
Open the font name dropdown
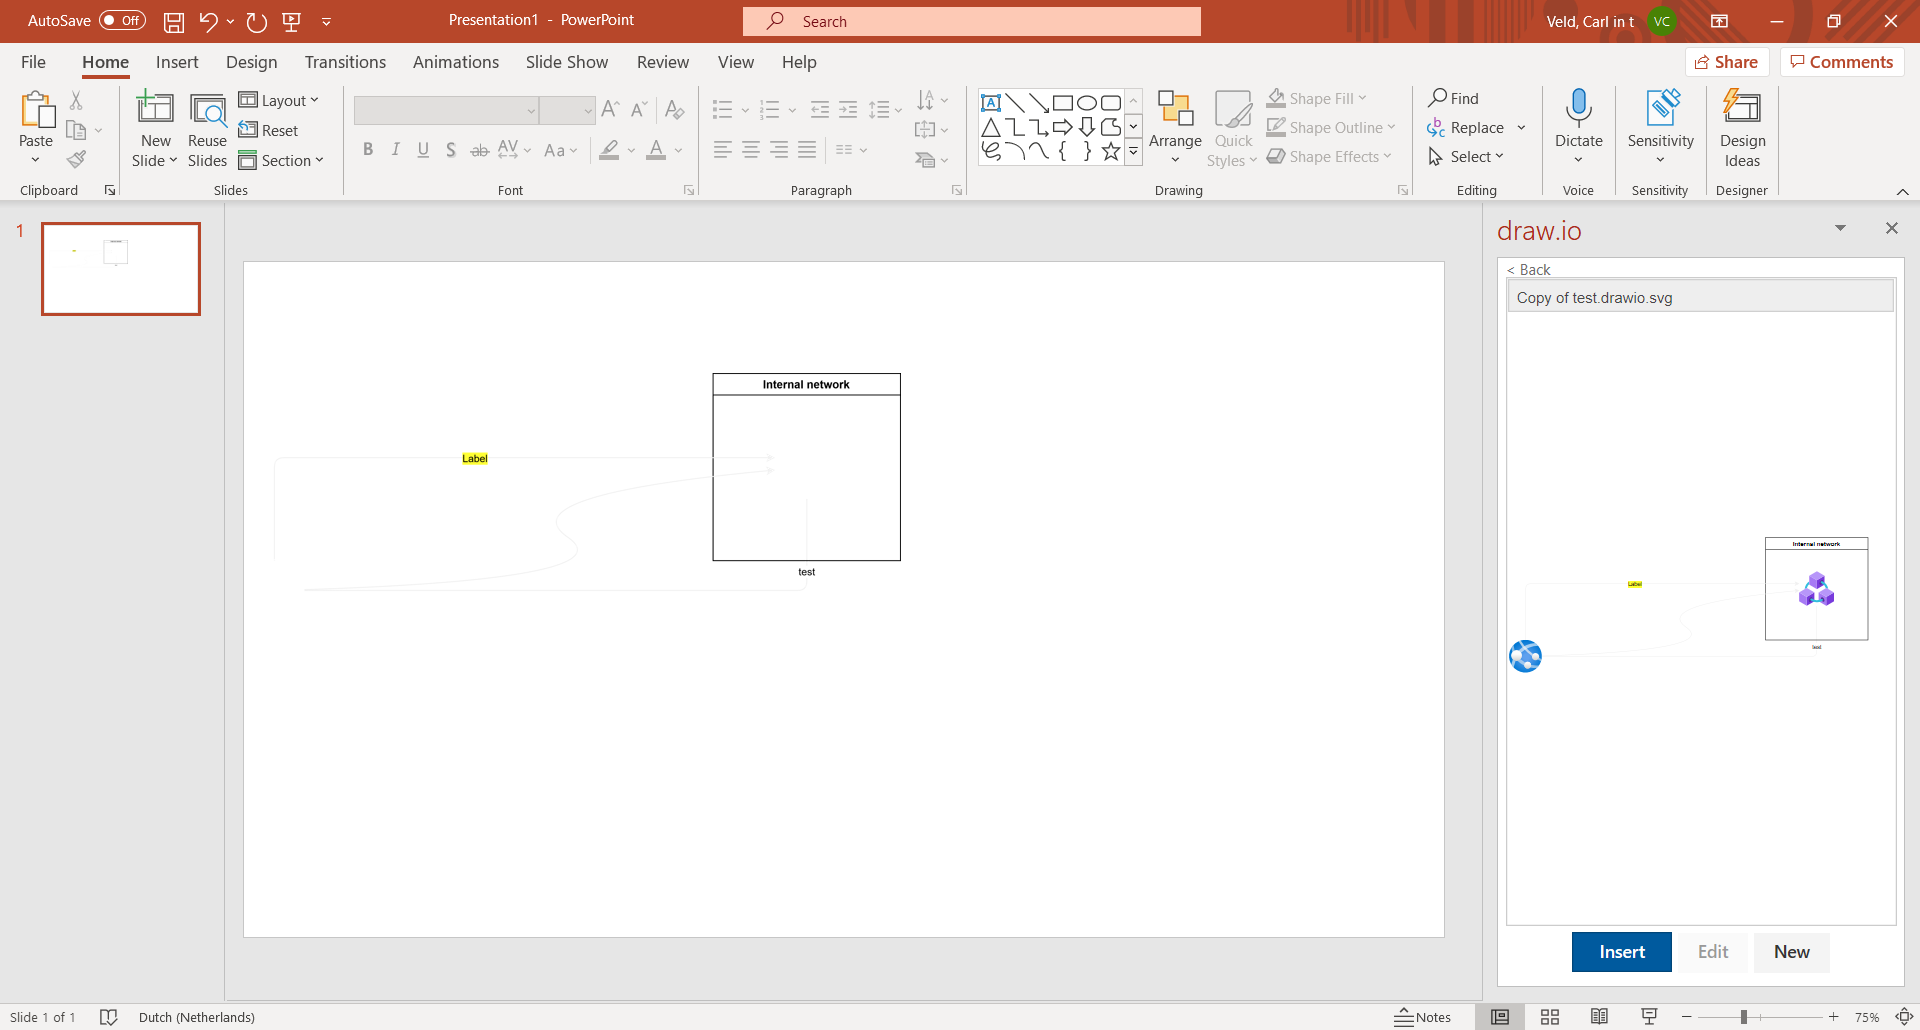point(531,110)
